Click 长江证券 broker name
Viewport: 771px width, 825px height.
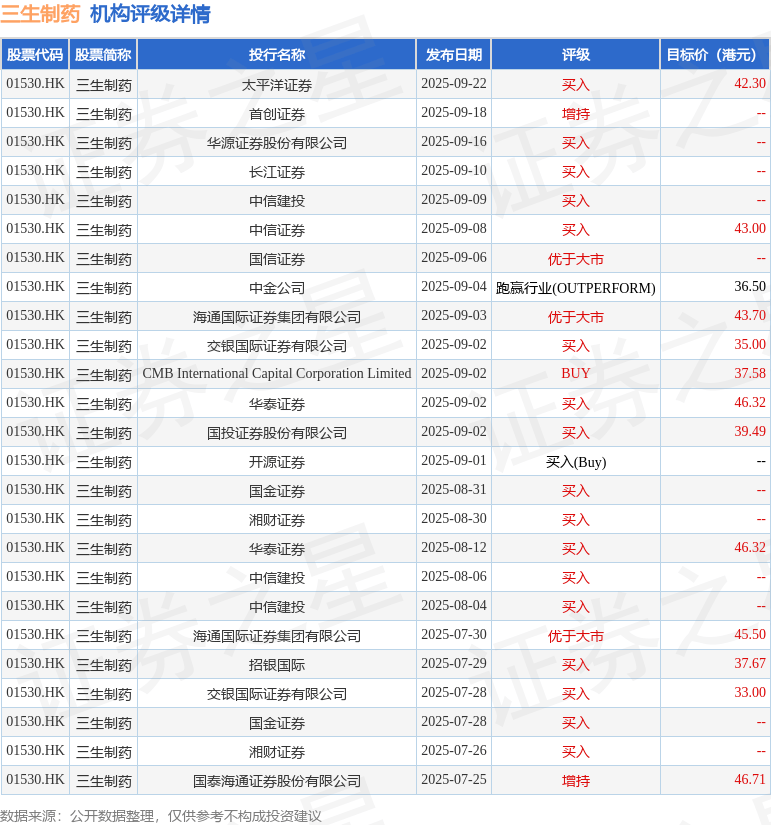point(277,172)
